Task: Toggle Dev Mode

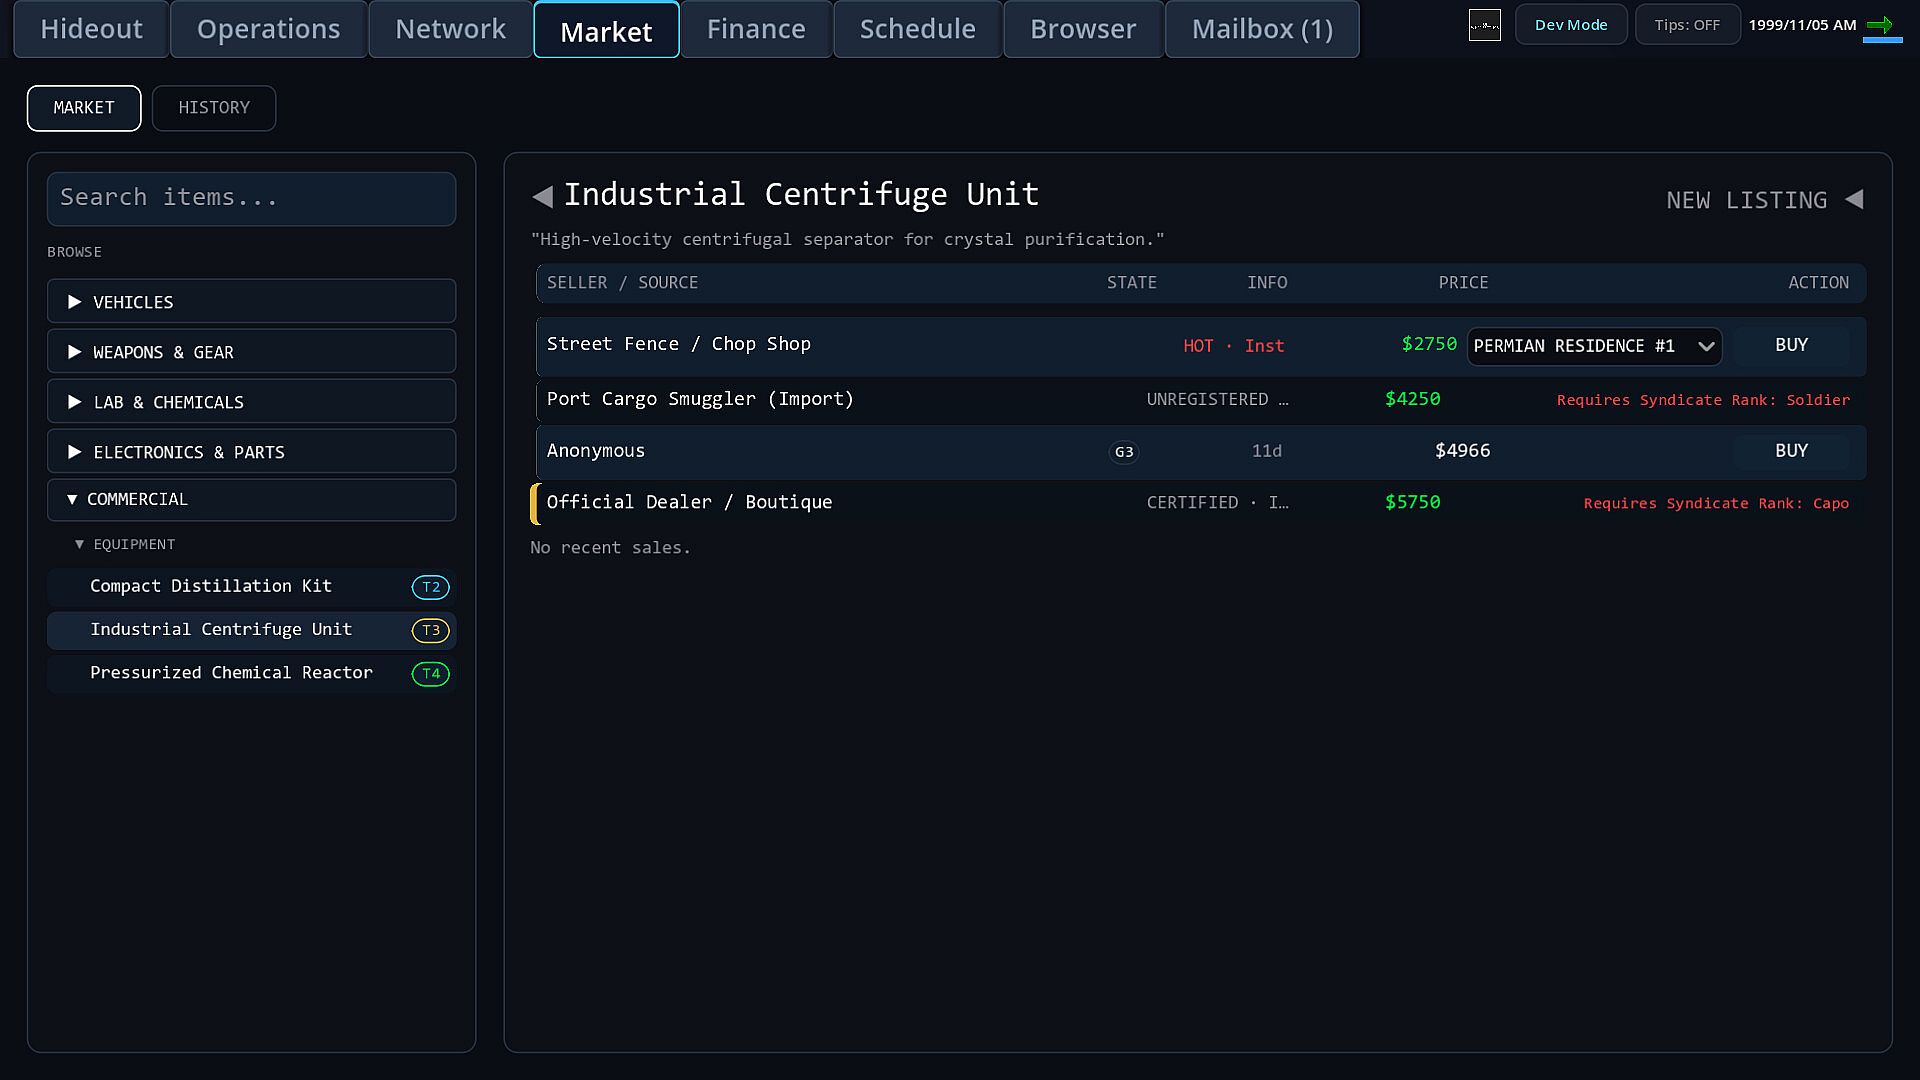Action: pos(1571,25)
